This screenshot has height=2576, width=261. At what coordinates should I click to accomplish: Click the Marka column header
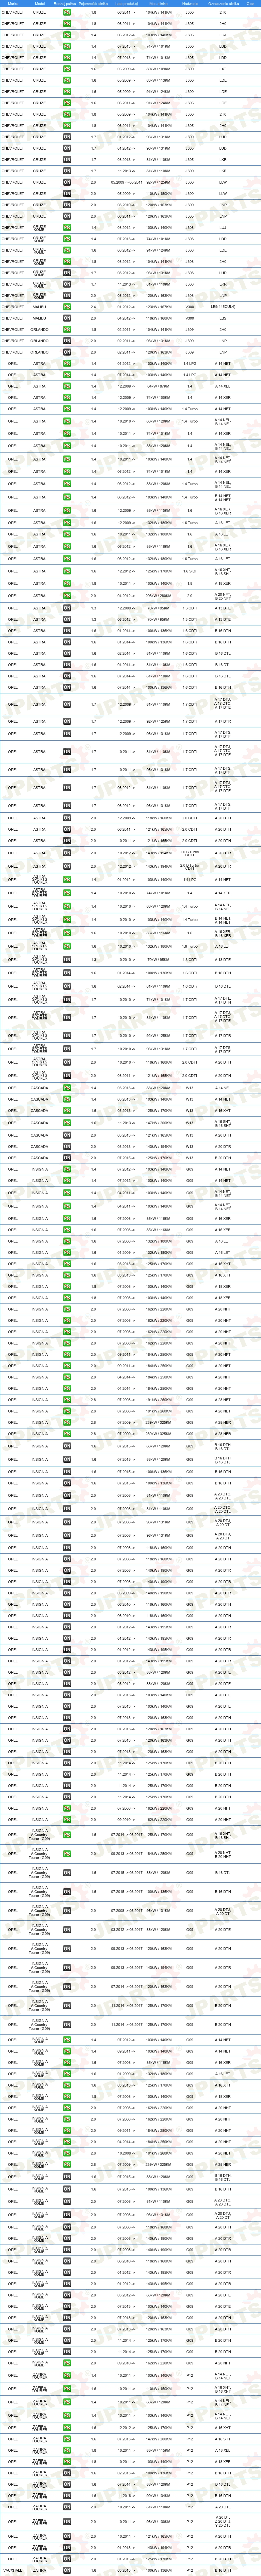[x=13, y=4]
